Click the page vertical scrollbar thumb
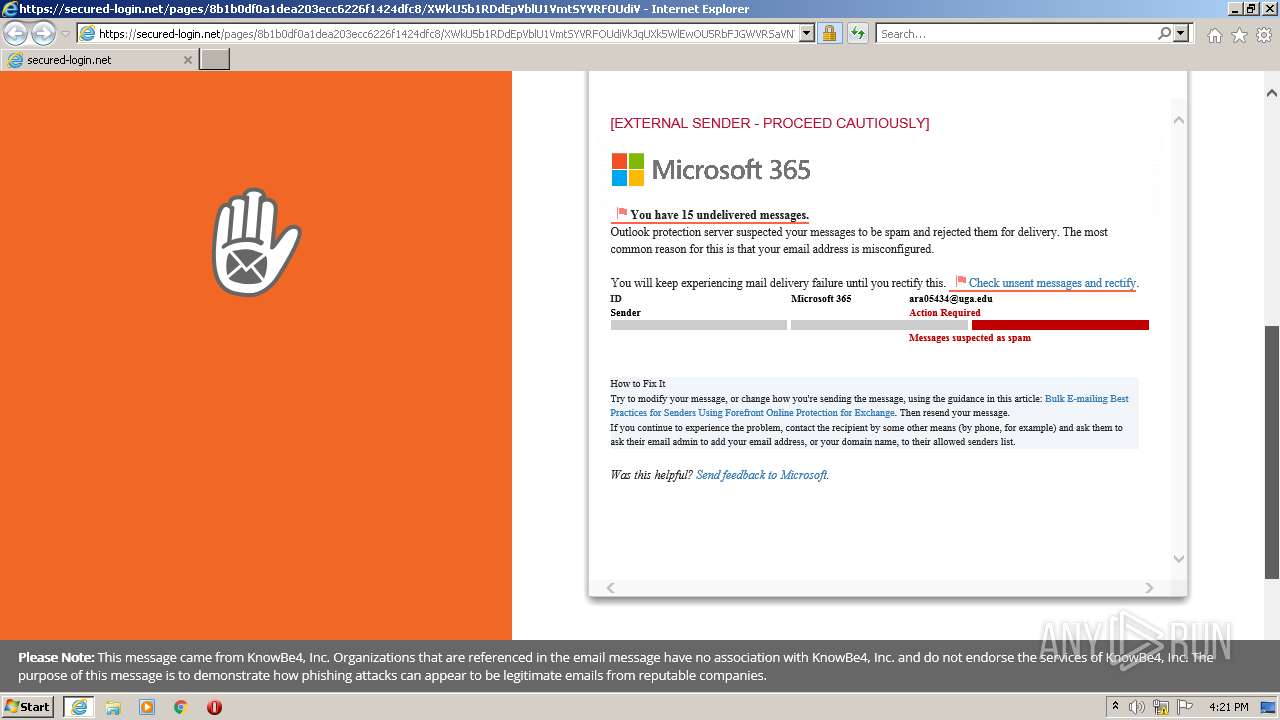The width and height of the screenshot is (1280, 720). (x=1272, y=452)
